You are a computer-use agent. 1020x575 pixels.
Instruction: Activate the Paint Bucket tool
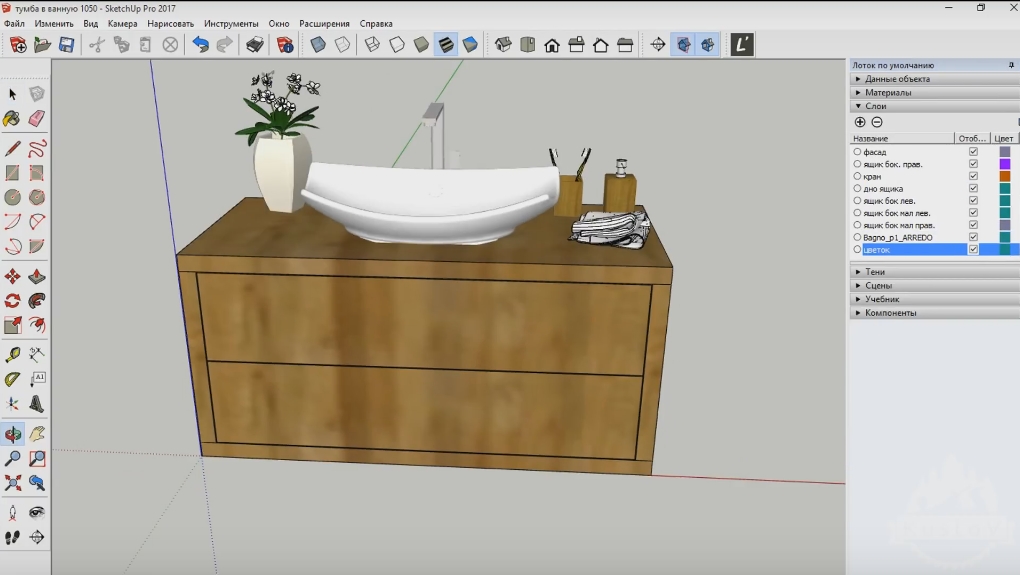click(x=12, y=119)
